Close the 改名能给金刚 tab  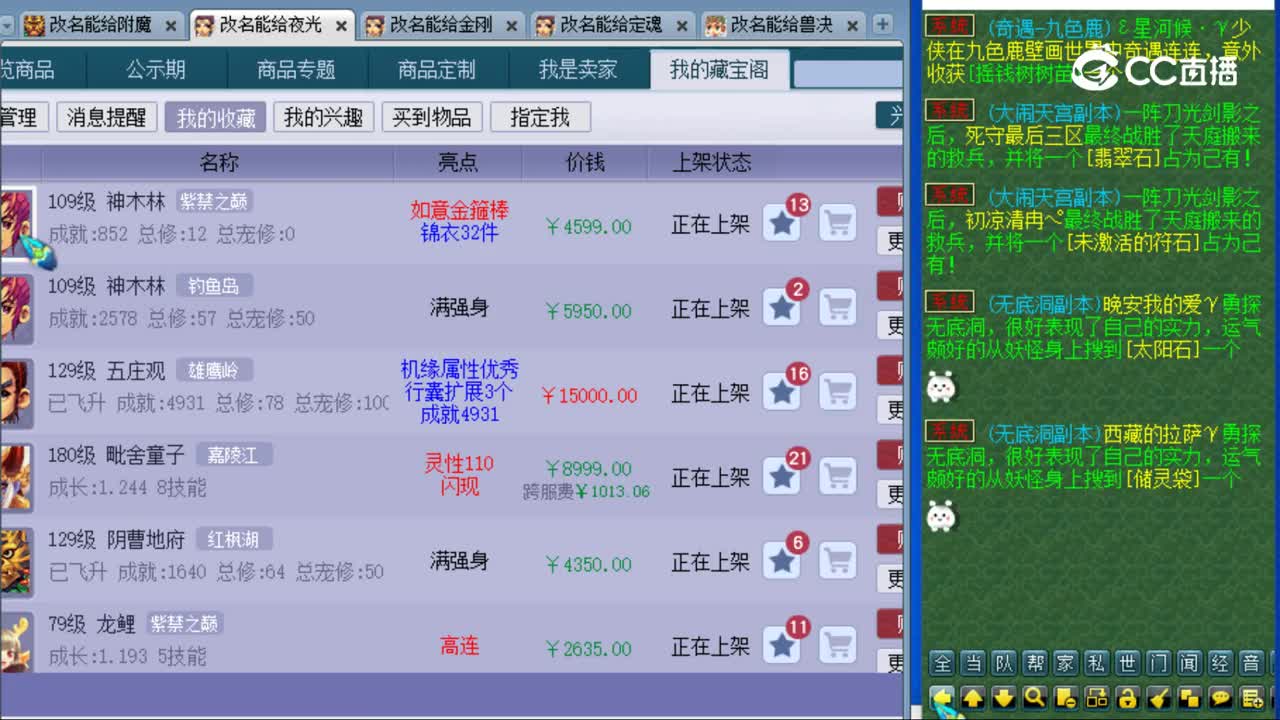pyautogui.click(x=511, y=26)
